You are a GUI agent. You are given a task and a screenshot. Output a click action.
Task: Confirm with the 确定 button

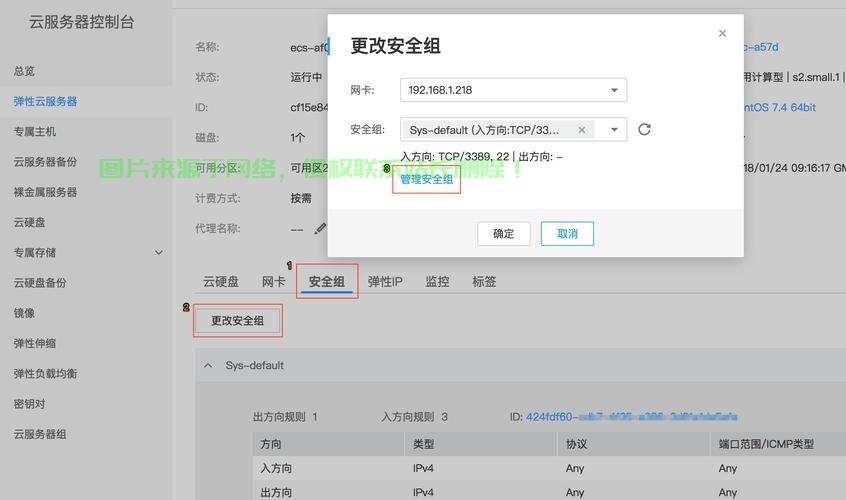pyautogui.click(x=503, y=234)
